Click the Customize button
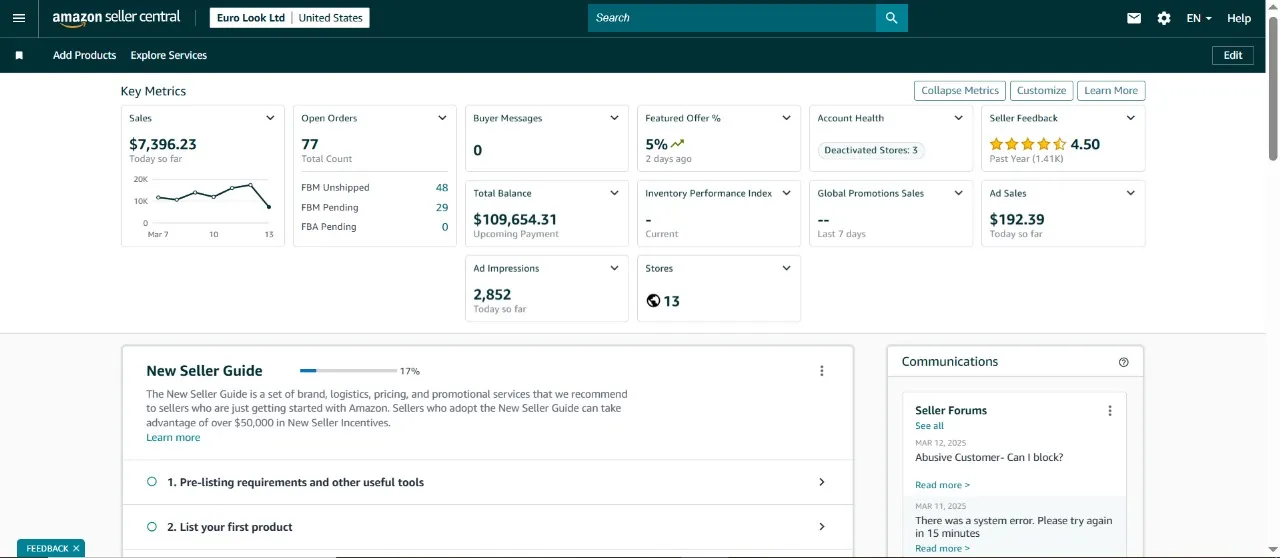Image resolution: width=1280 pixels, height=558 pixels. [x=1042, y=90]
